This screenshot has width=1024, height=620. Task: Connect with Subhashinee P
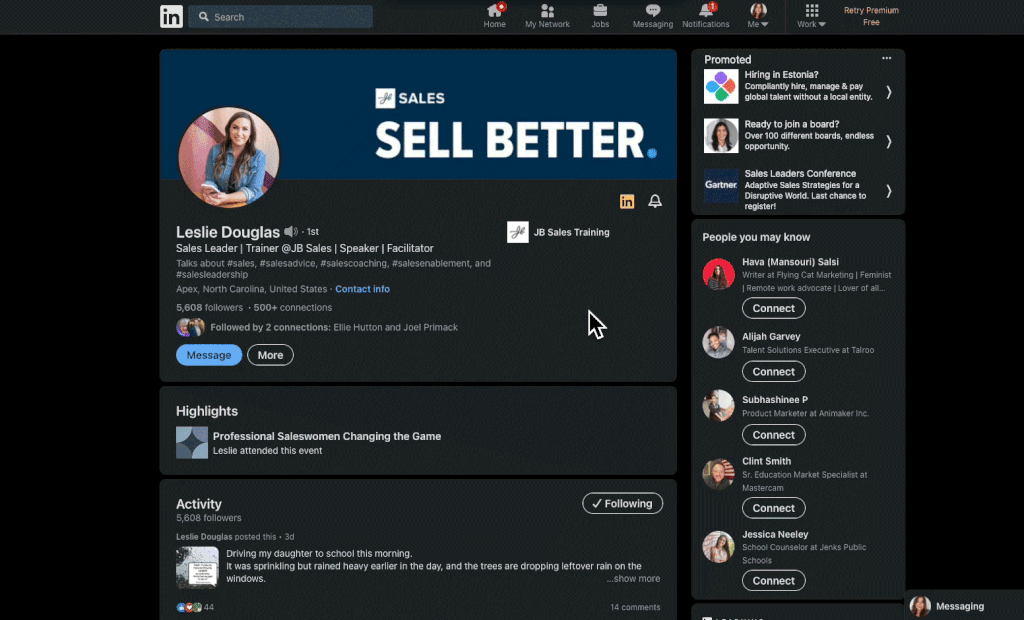pyautogui.click(x=773, y=435)
